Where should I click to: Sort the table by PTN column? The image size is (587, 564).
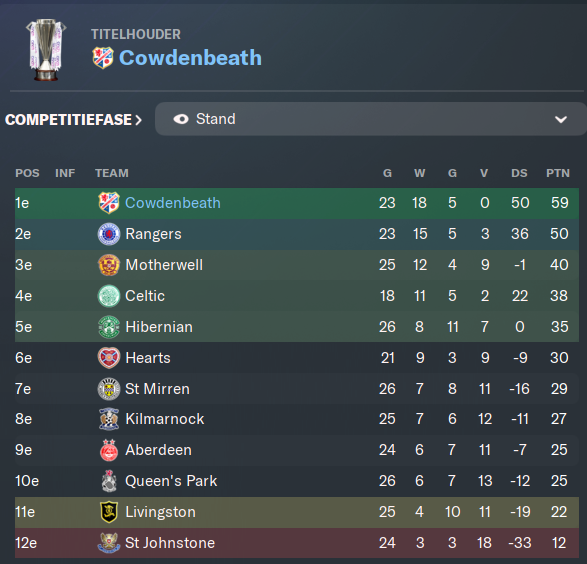click(x=558, y=173)
